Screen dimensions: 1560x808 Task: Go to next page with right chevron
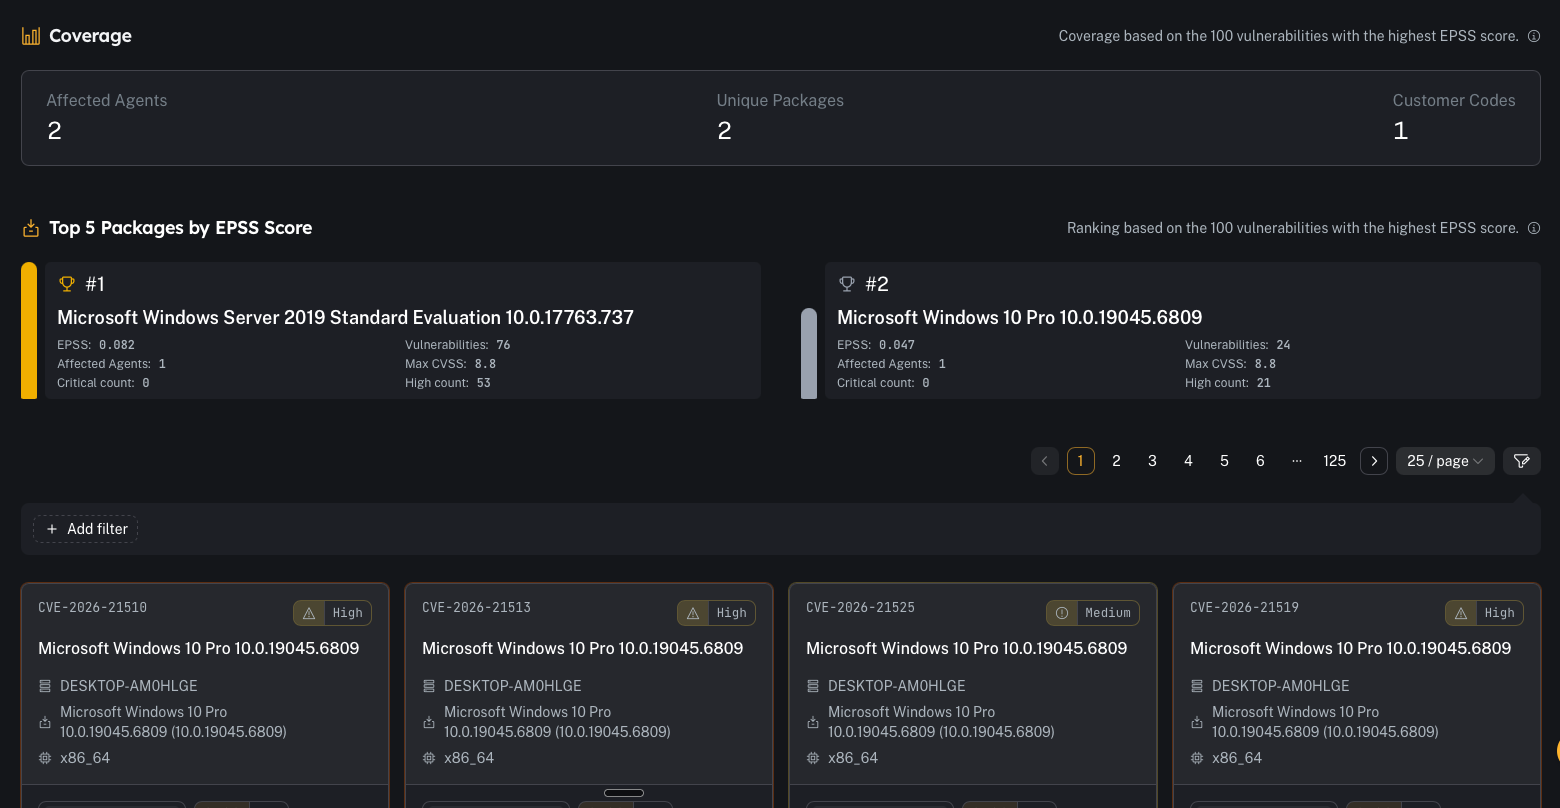1374,461
